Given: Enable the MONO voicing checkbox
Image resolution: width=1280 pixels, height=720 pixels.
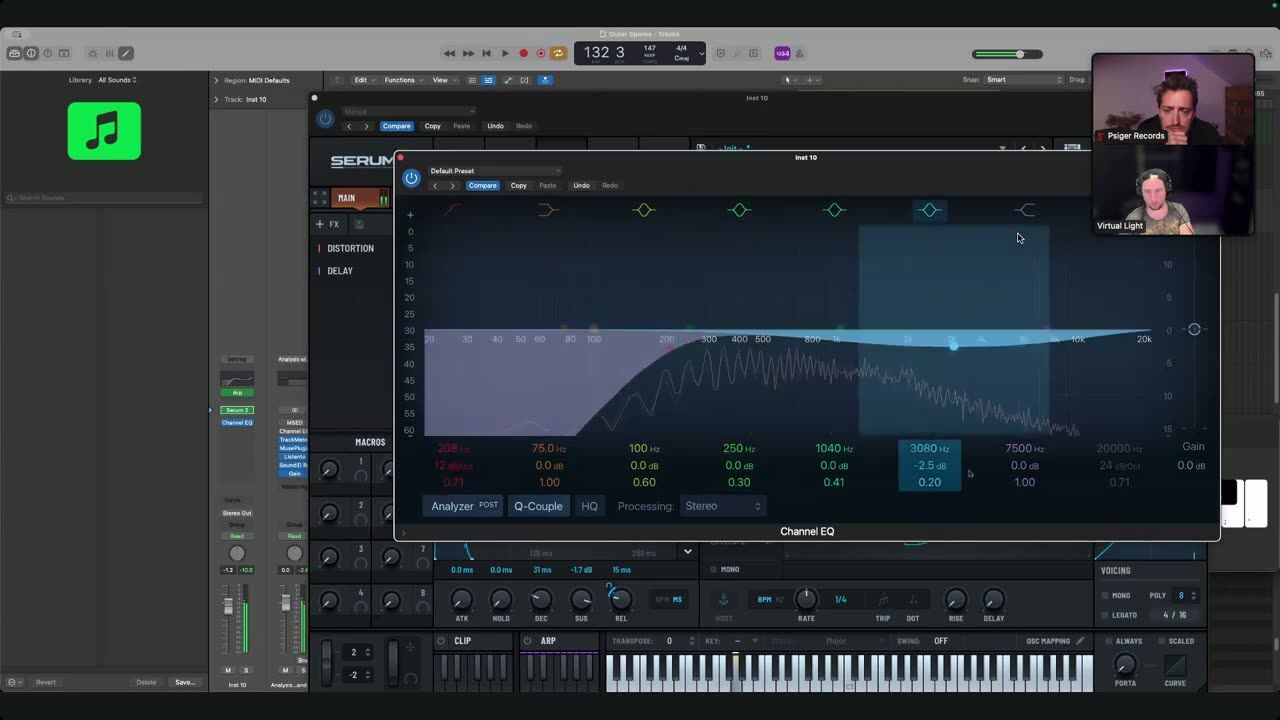Looking at the screenshot, I should coord(1105,595).
